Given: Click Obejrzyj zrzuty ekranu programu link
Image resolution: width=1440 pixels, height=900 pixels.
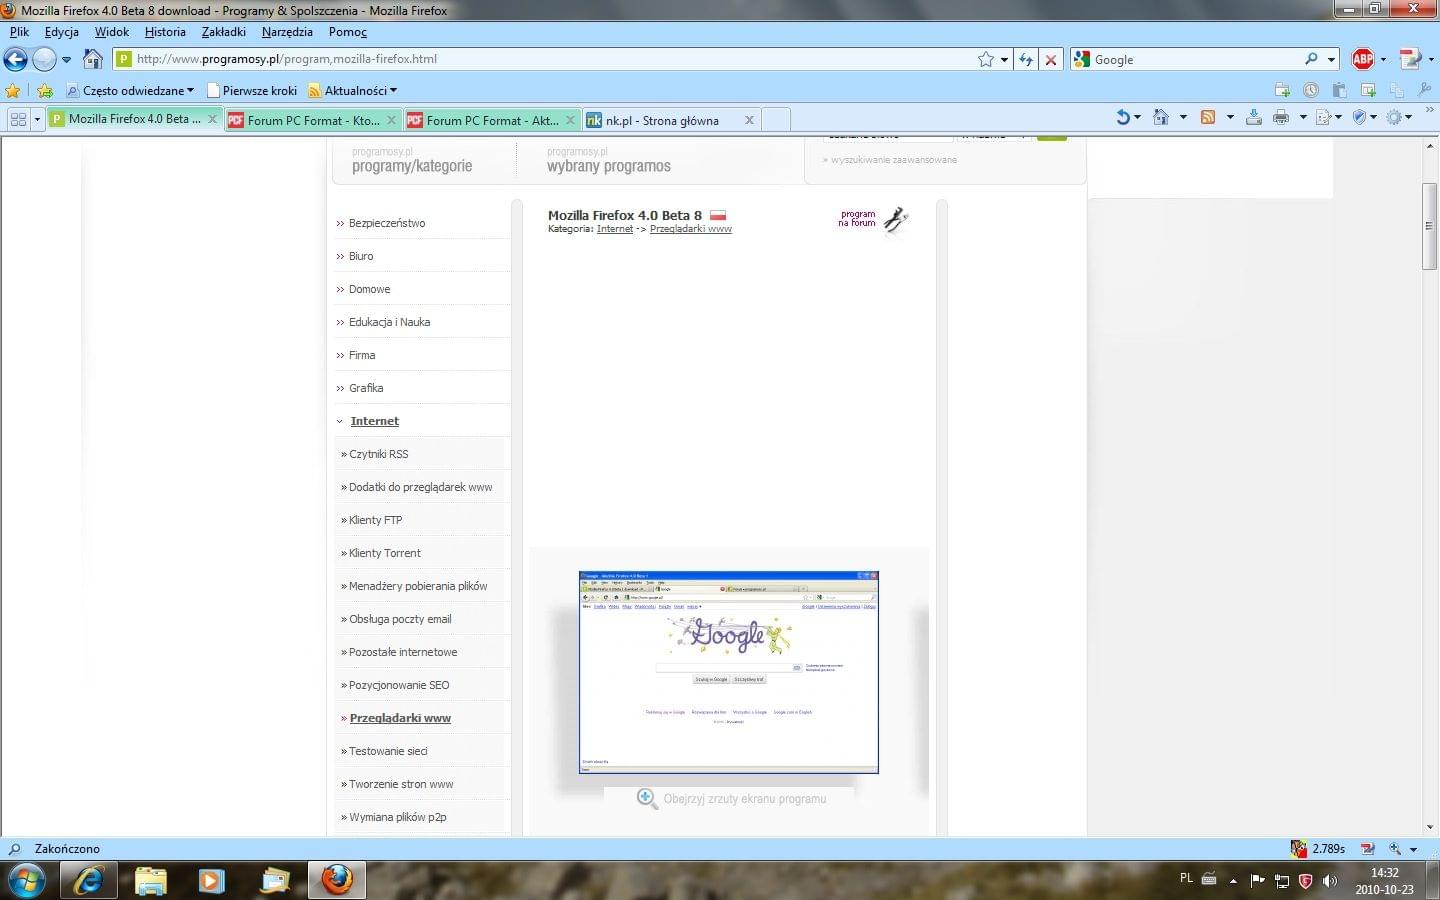Looking at the screenshot, I should pyautogui.click(x=745, y=799).
